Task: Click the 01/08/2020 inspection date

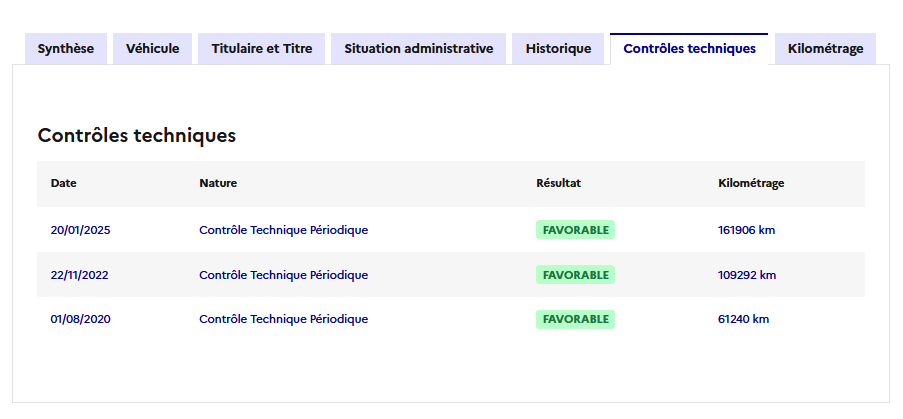Action: pos(80,320)
